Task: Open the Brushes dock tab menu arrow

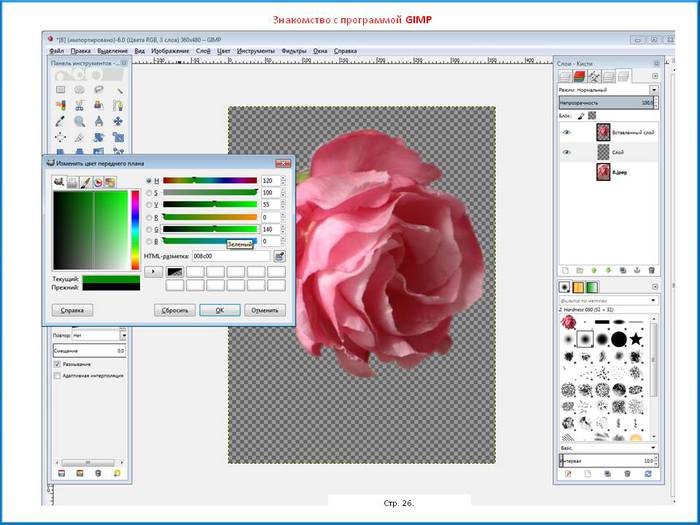Action: point(655,287)
